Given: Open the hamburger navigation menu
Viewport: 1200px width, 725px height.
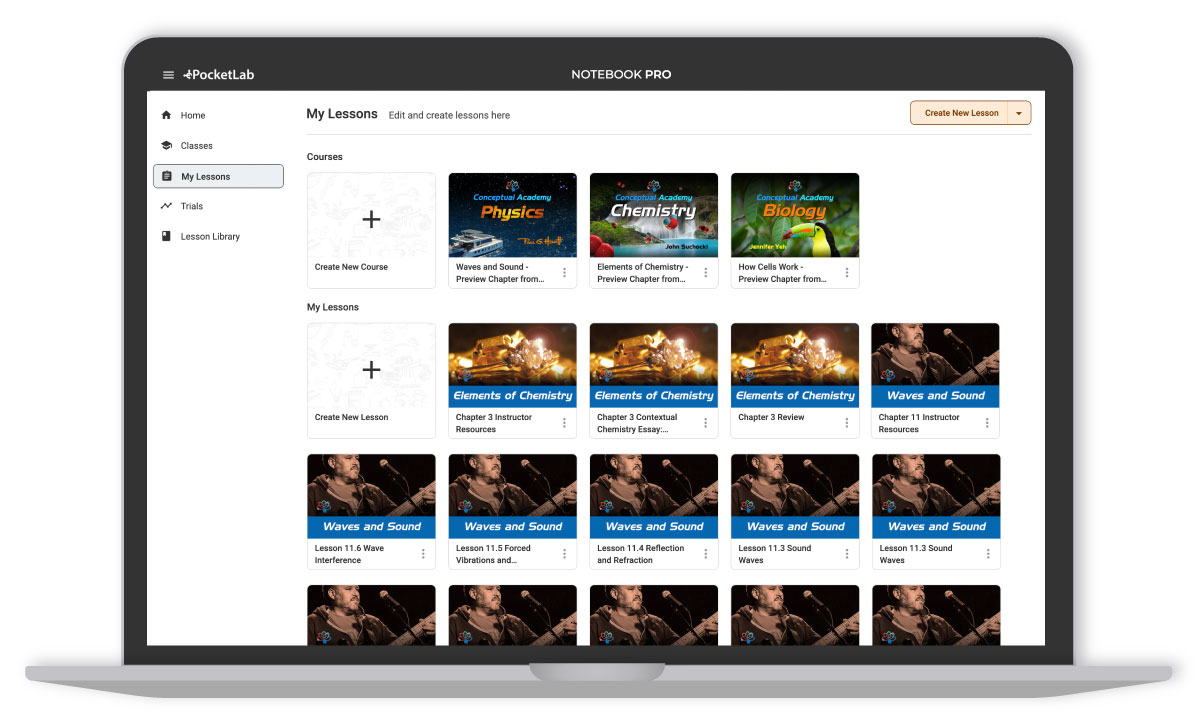Looking at the screenshot, I should point(168,75).
